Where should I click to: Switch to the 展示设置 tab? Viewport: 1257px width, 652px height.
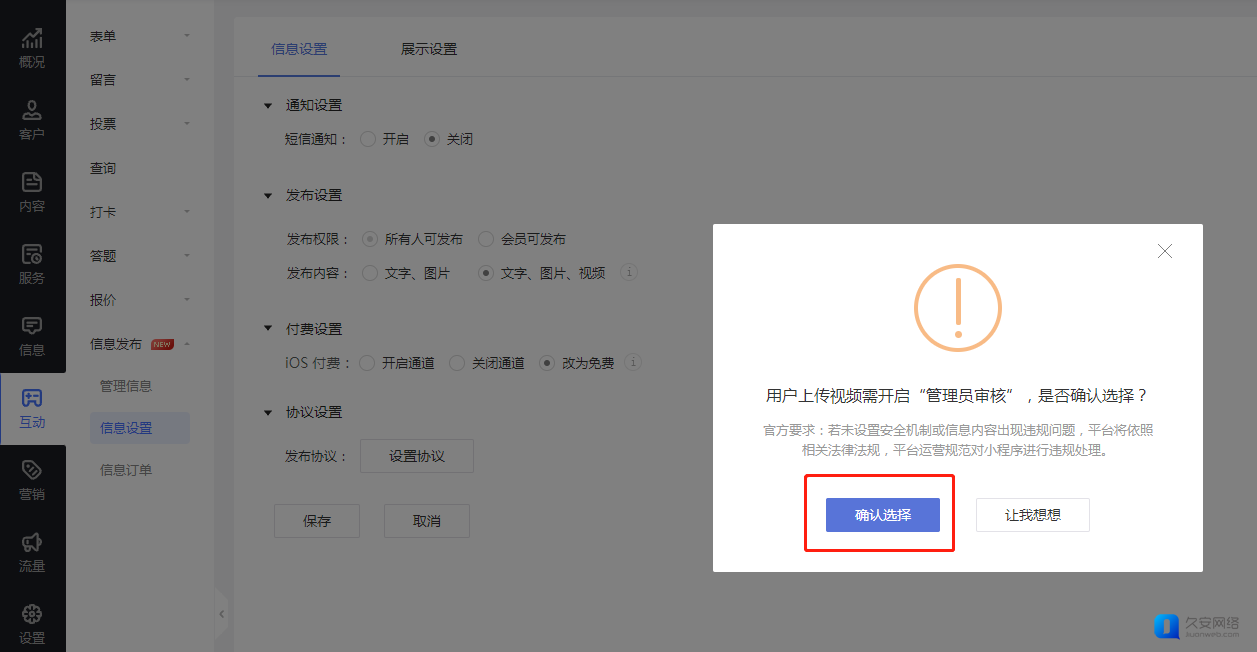click(x=429, y=49)
